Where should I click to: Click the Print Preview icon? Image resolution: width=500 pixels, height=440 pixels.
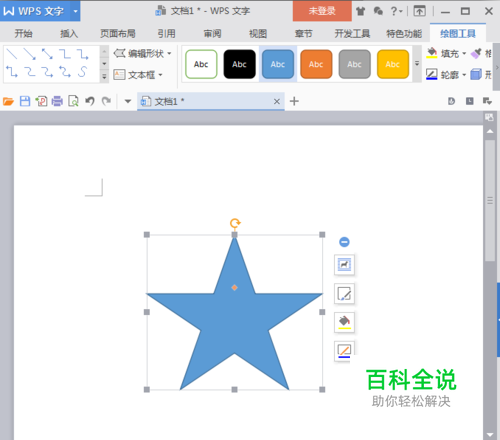pyautogui.click(x=73, y=101)
